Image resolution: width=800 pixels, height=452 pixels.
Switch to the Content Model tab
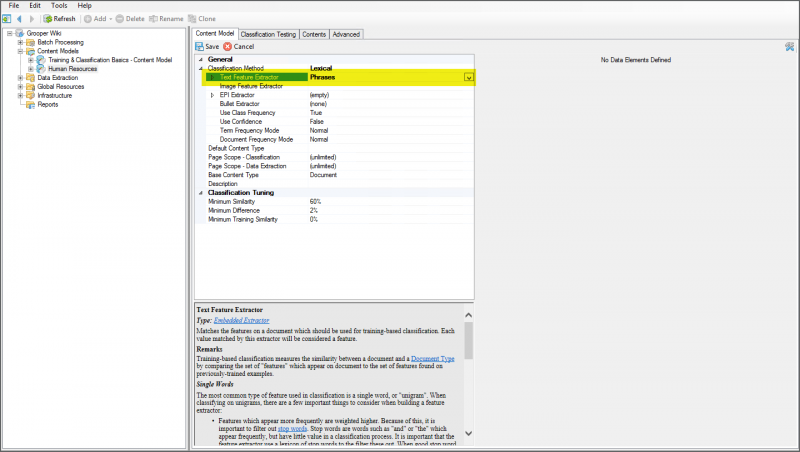point(215,34)
